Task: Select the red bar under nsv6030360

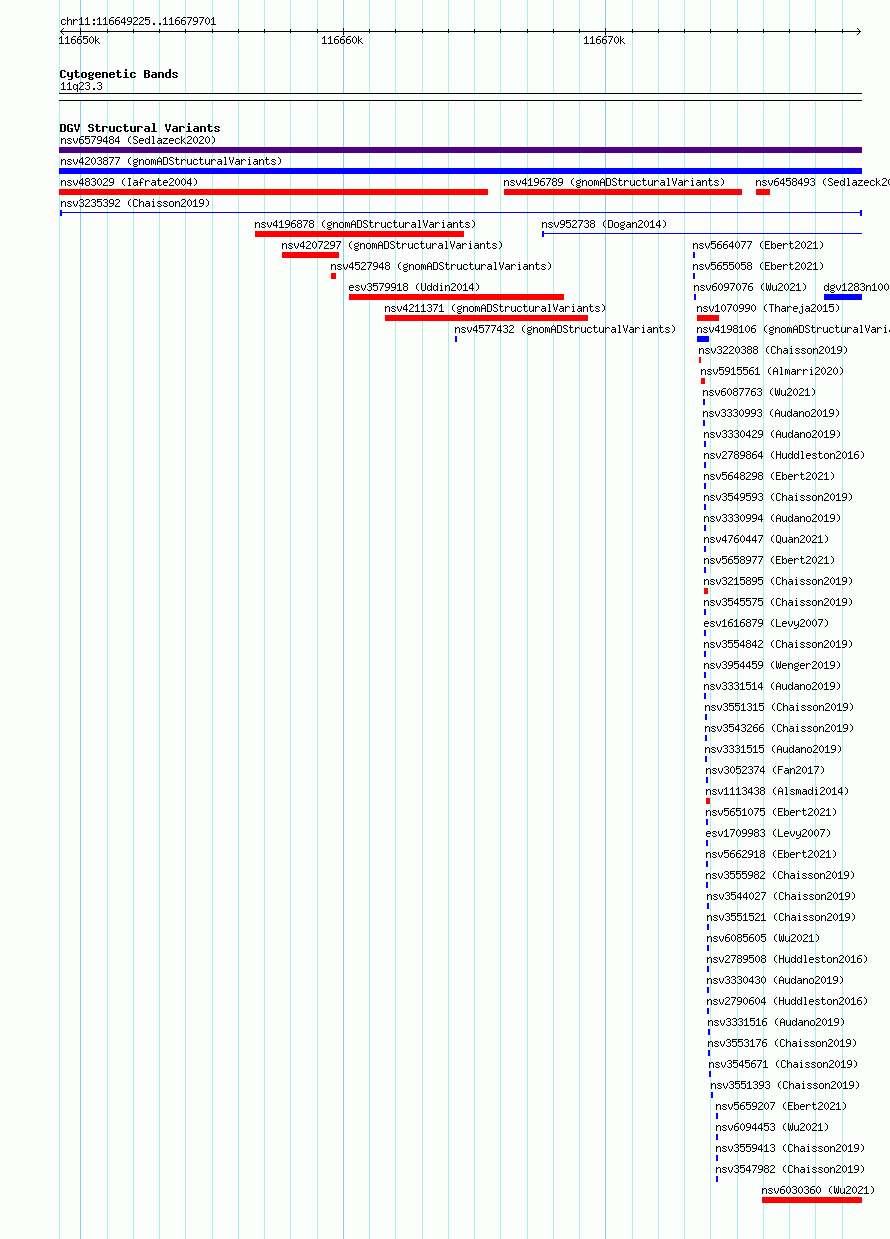Action: click(811, 1200)
